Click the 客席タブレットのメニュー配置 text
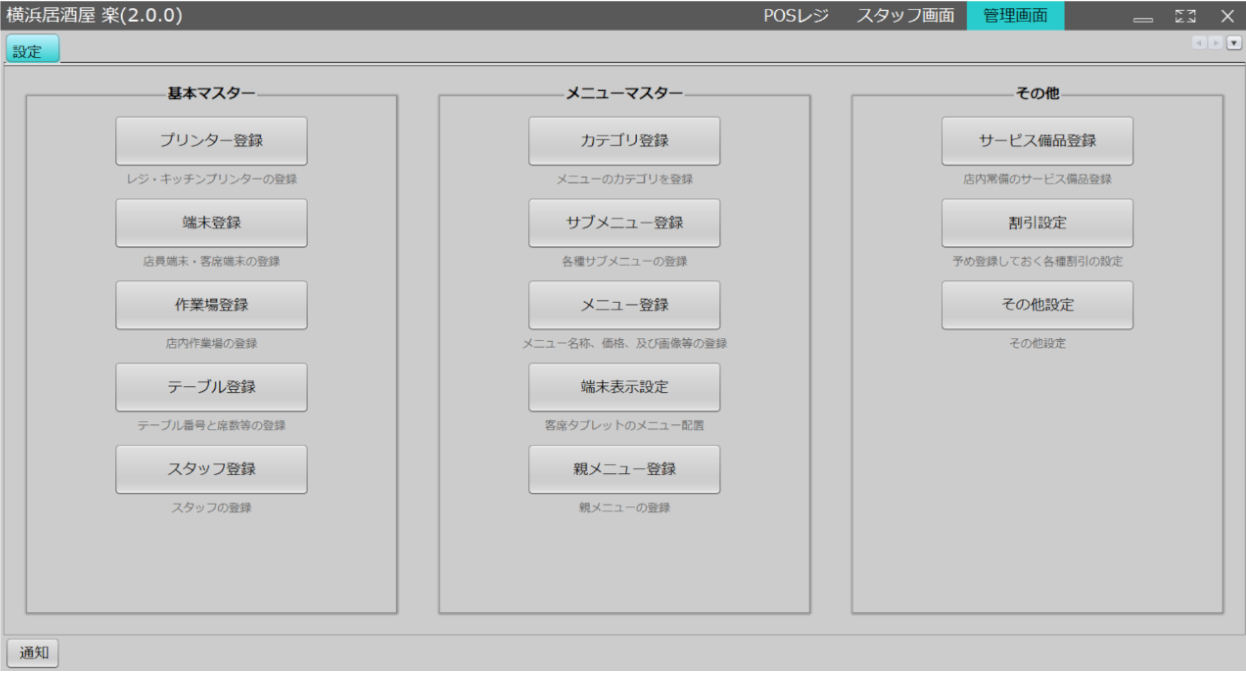 (624, 425)
